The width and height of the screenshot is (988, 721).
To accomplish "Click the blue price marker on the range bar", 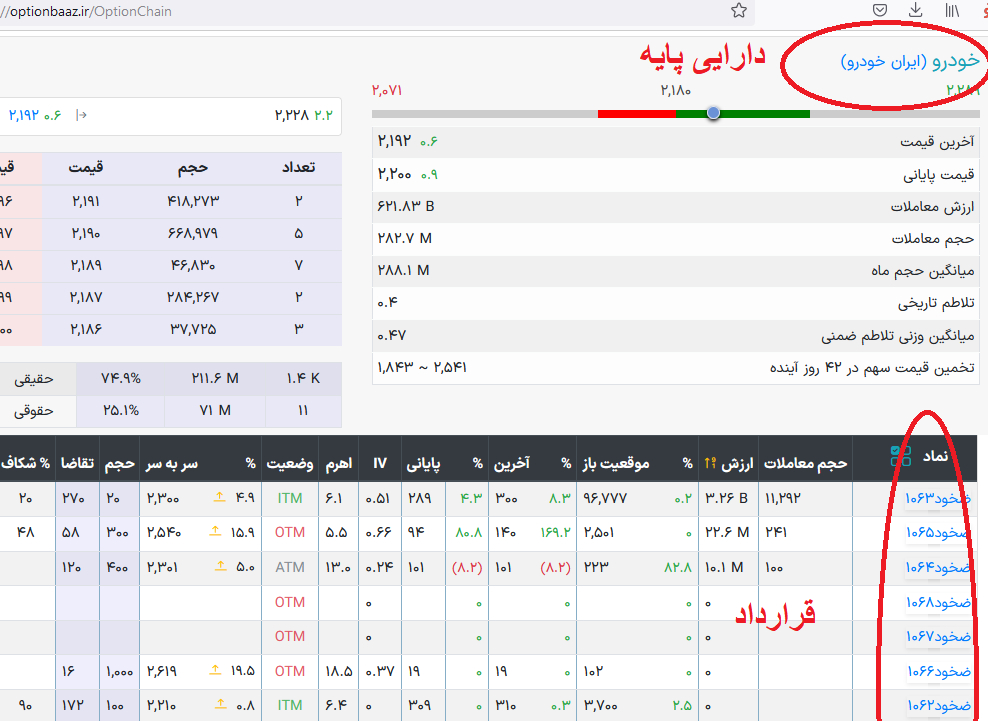I will tap(713, 113).
